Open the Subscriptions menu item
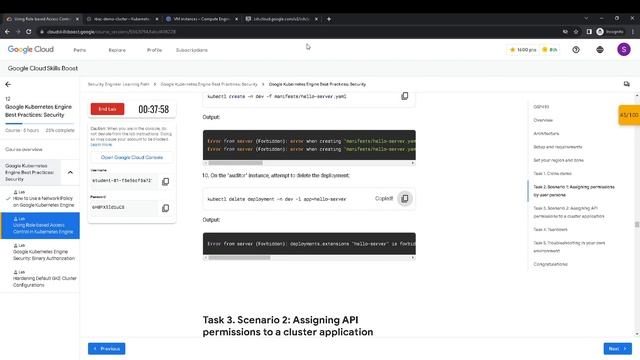640x360 pixels. (192, 50)
